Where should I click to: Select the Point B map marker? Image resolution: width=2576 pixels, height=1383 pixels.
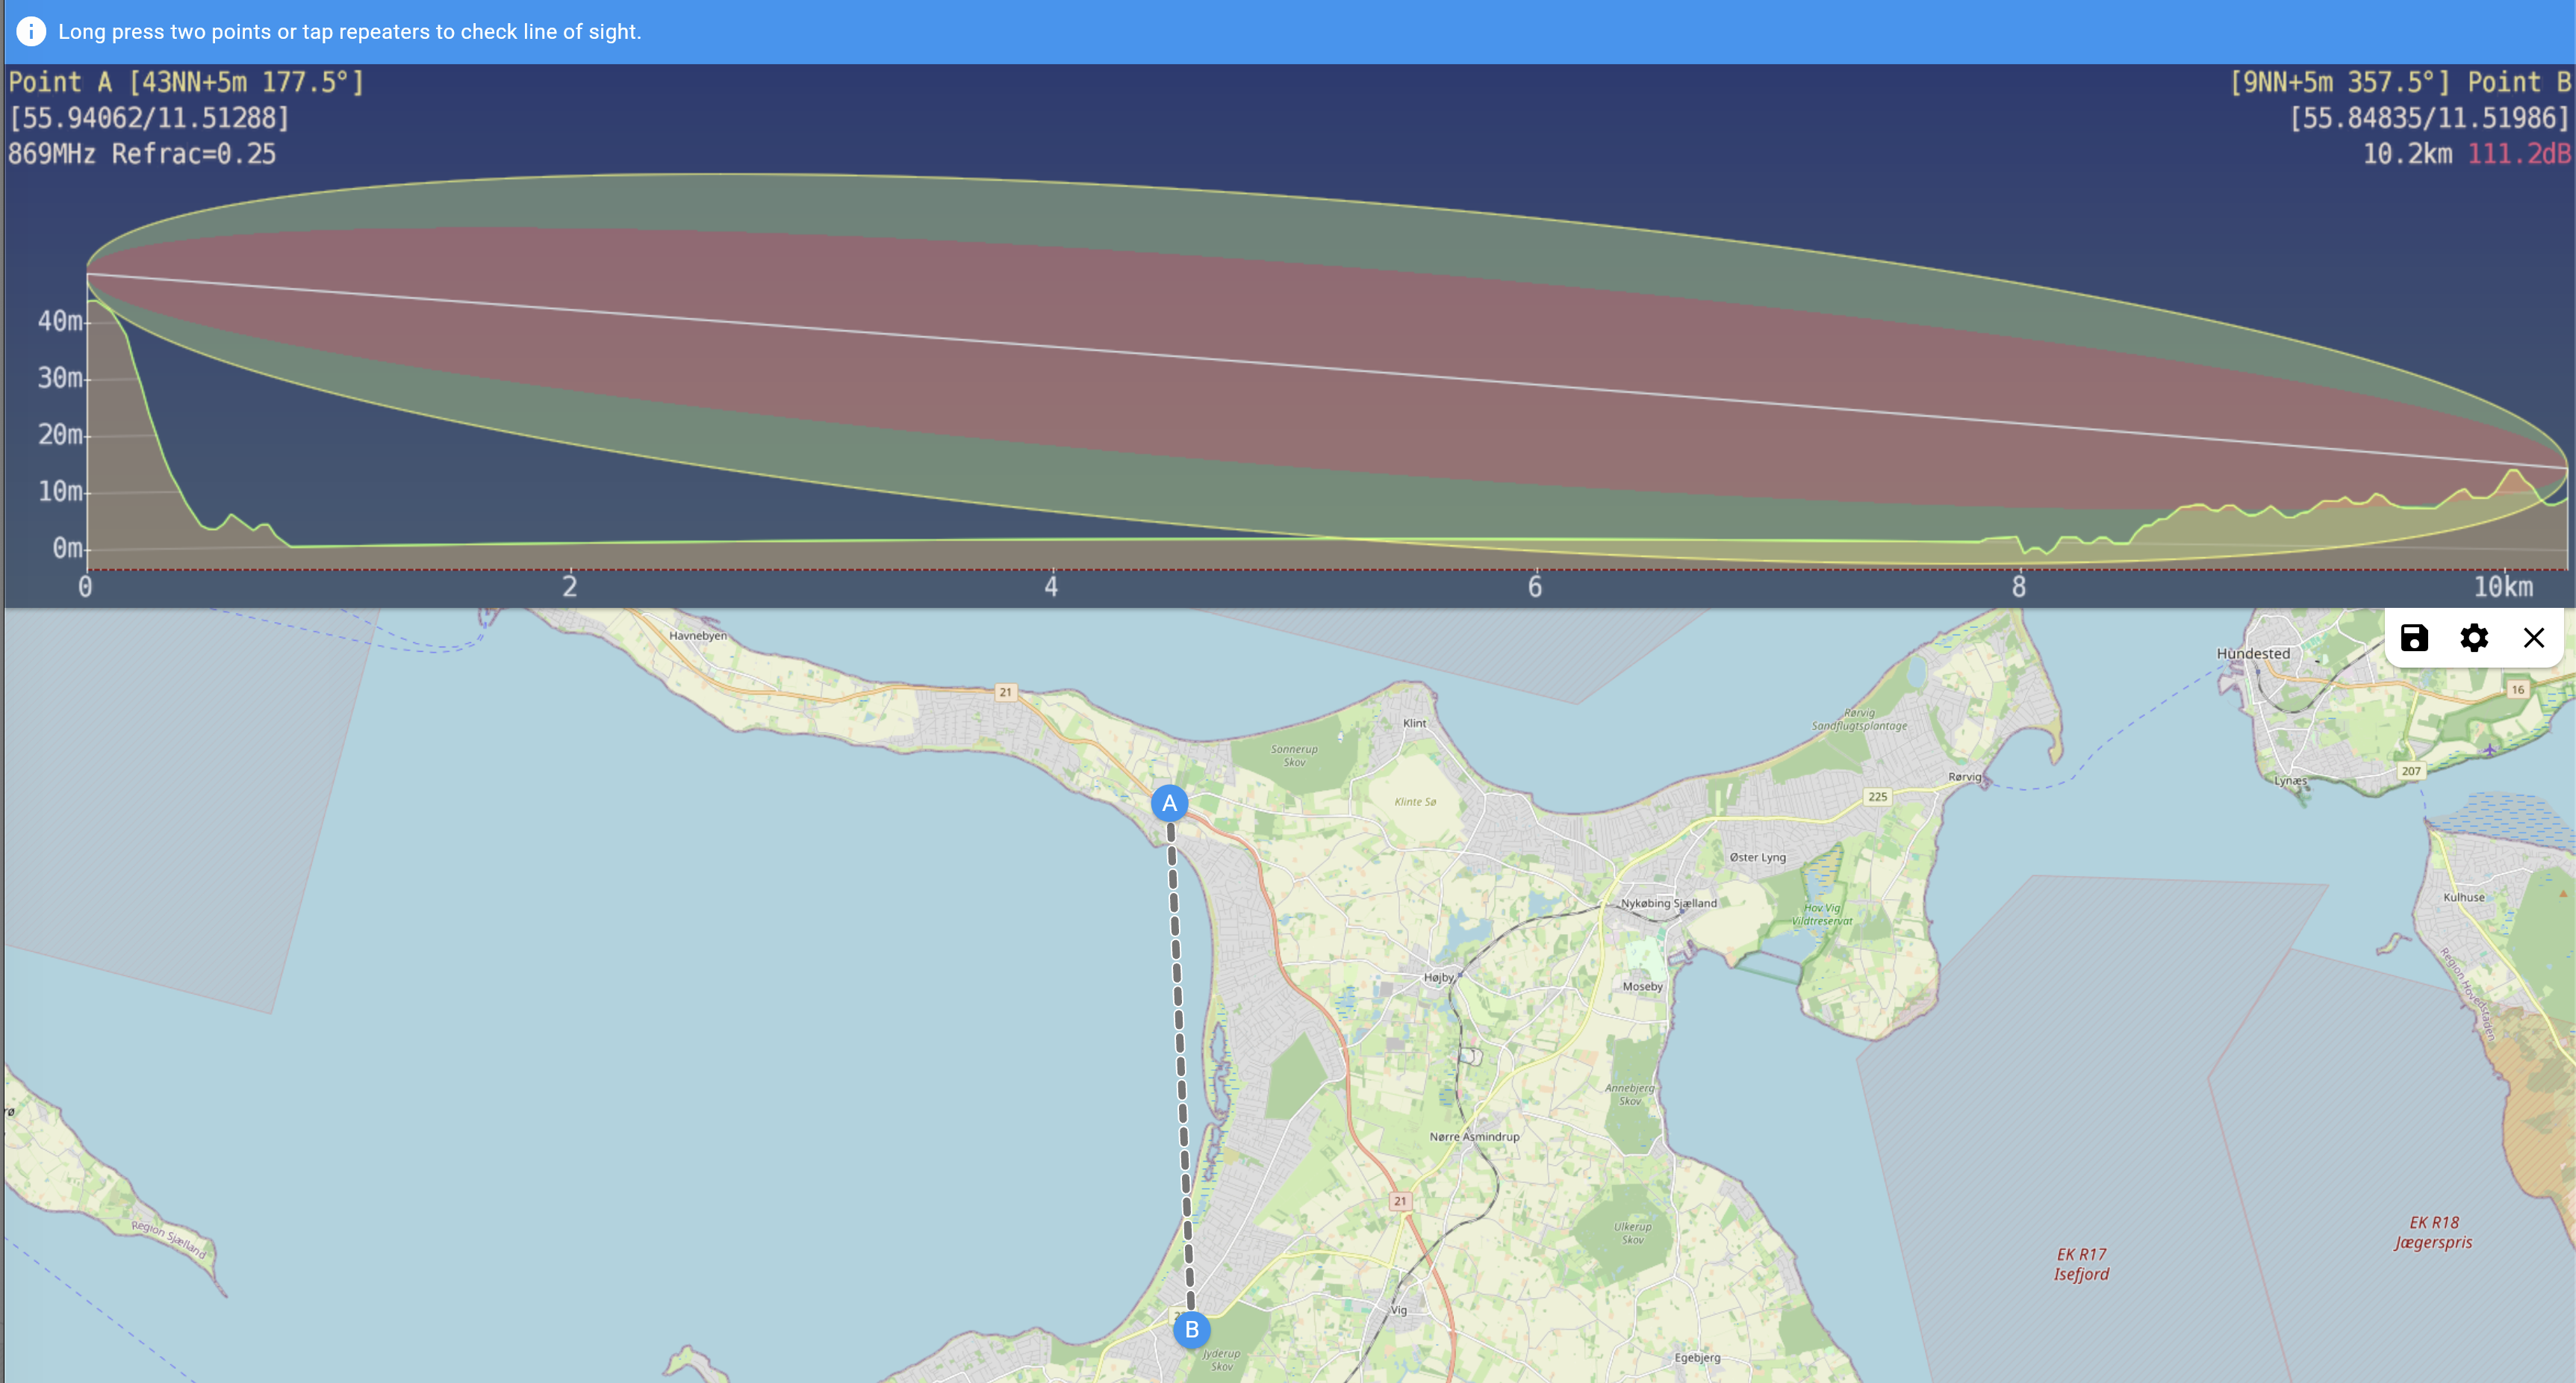click(1191, 1330)
